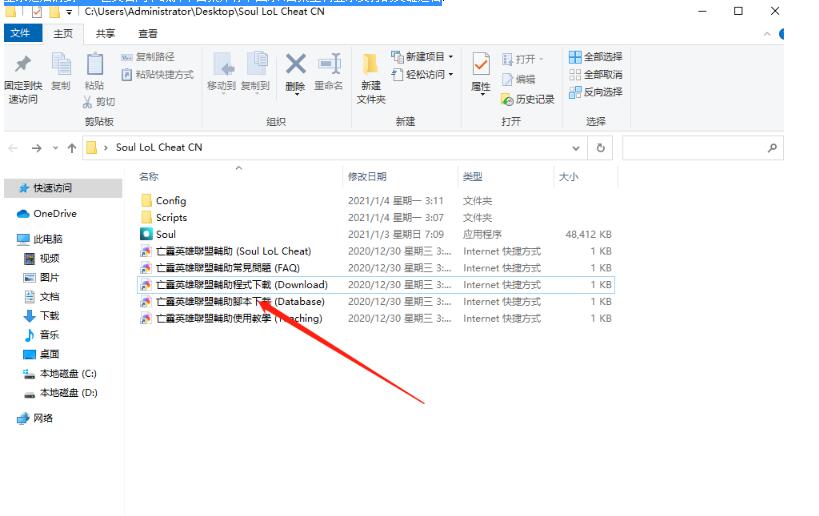Click Select none in ribbon
The height and width of the screenshot is (516, 819).
[x=595, y=75]
